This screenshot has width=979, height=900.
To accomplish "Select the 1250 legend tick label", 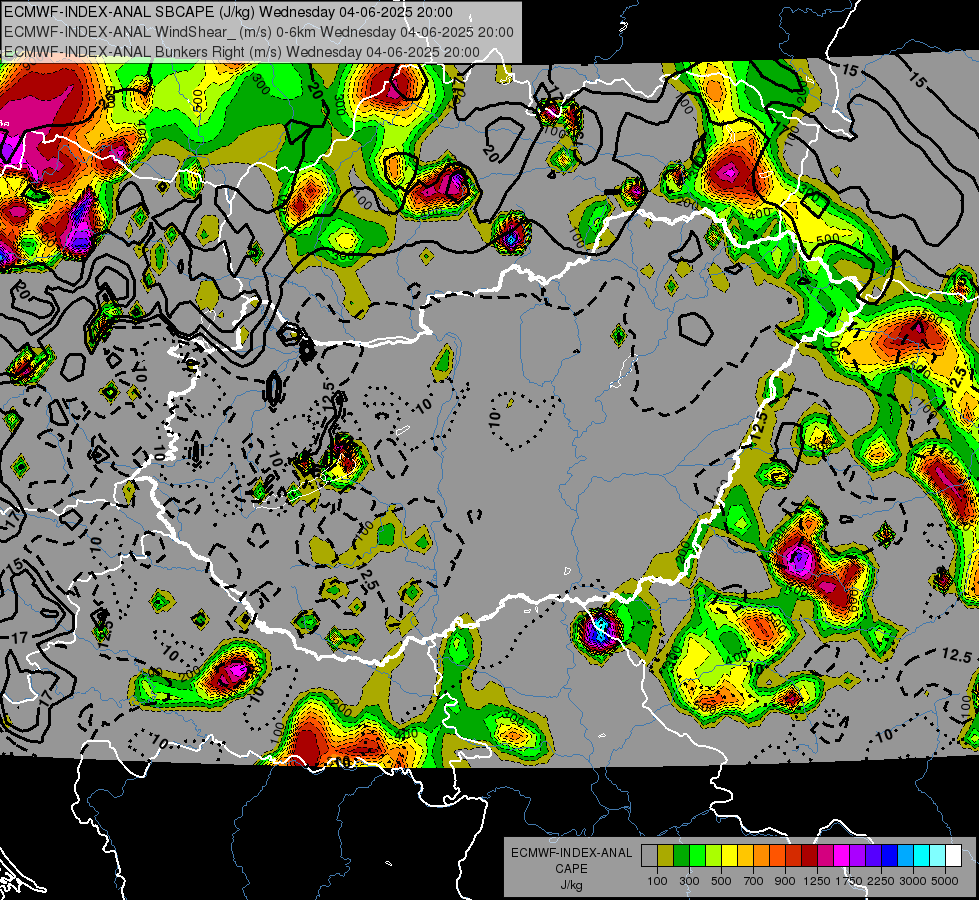I will 817,881.
